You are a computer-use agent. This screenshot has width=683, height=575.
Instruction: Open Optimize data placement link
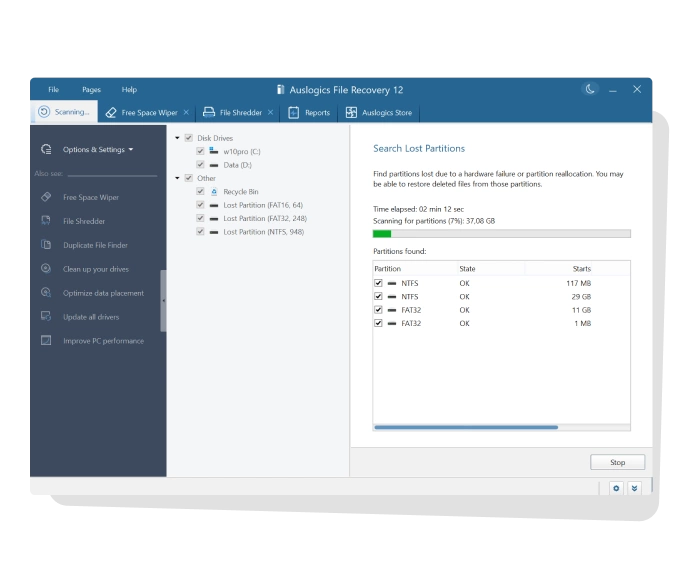(x=103, y=293)
